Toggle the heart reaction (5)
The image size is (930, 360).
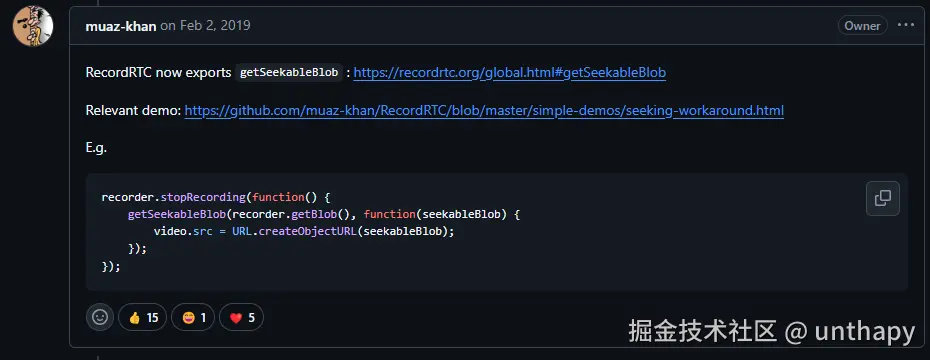pyautogui.click(x=241, y=318)
